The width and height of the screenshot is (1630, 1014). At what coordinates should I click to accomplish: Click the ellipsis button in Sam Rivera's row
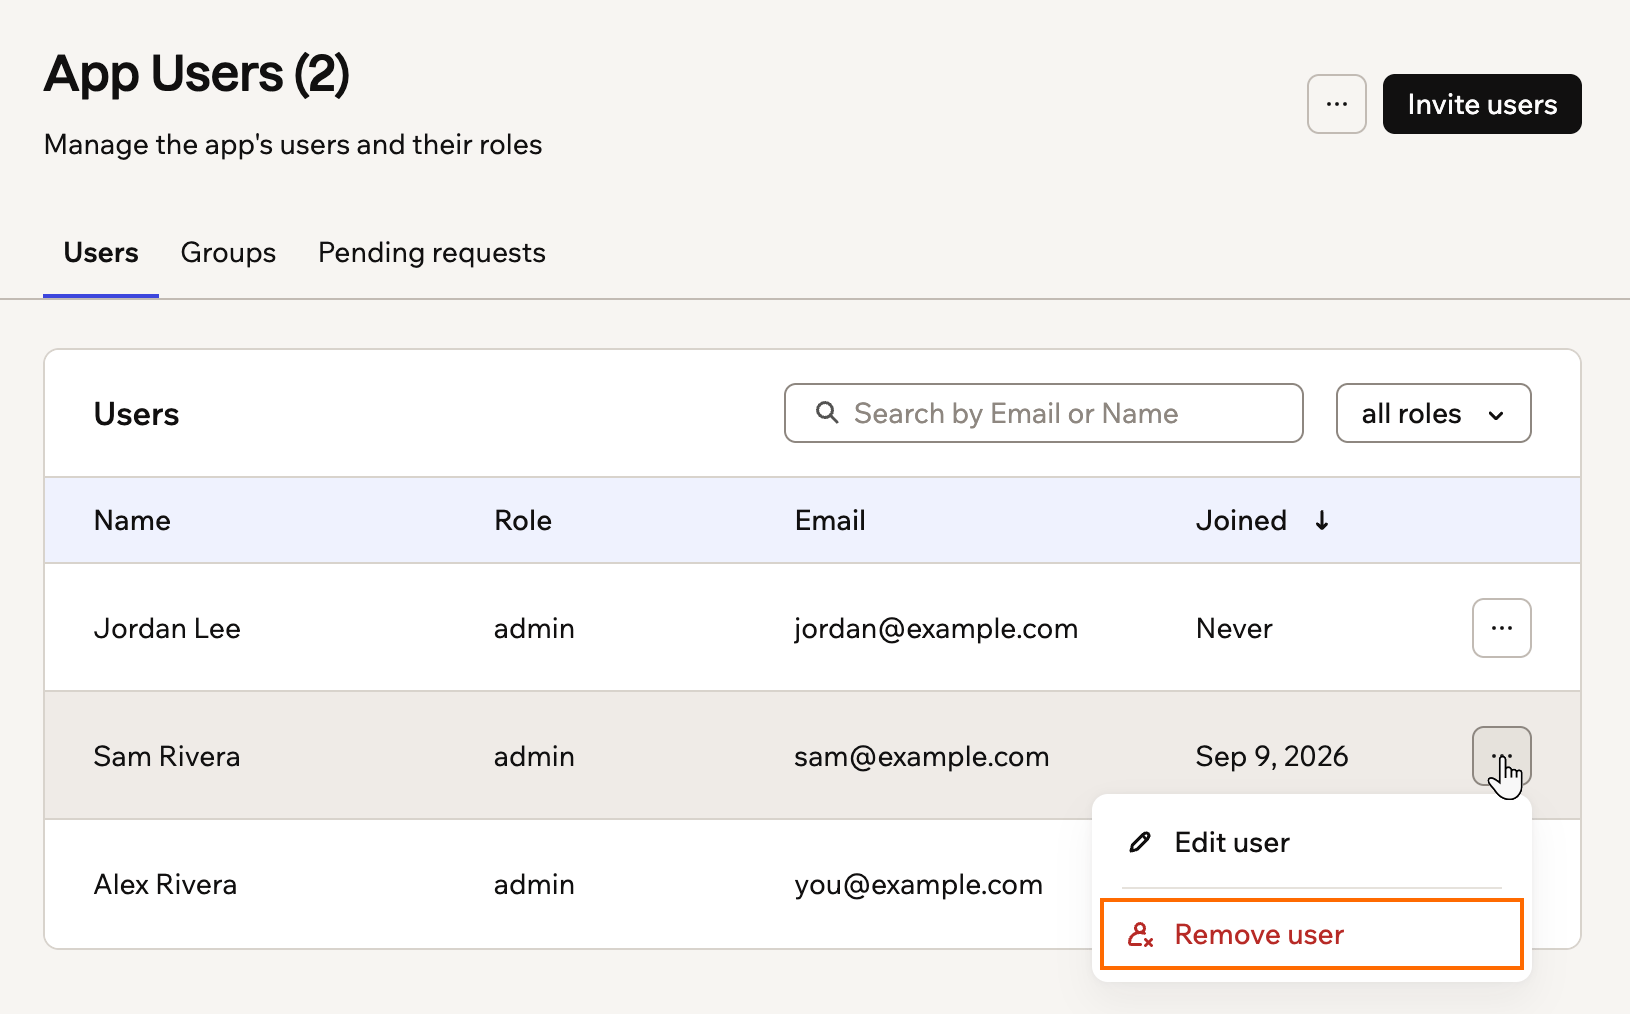[1501, 756]
